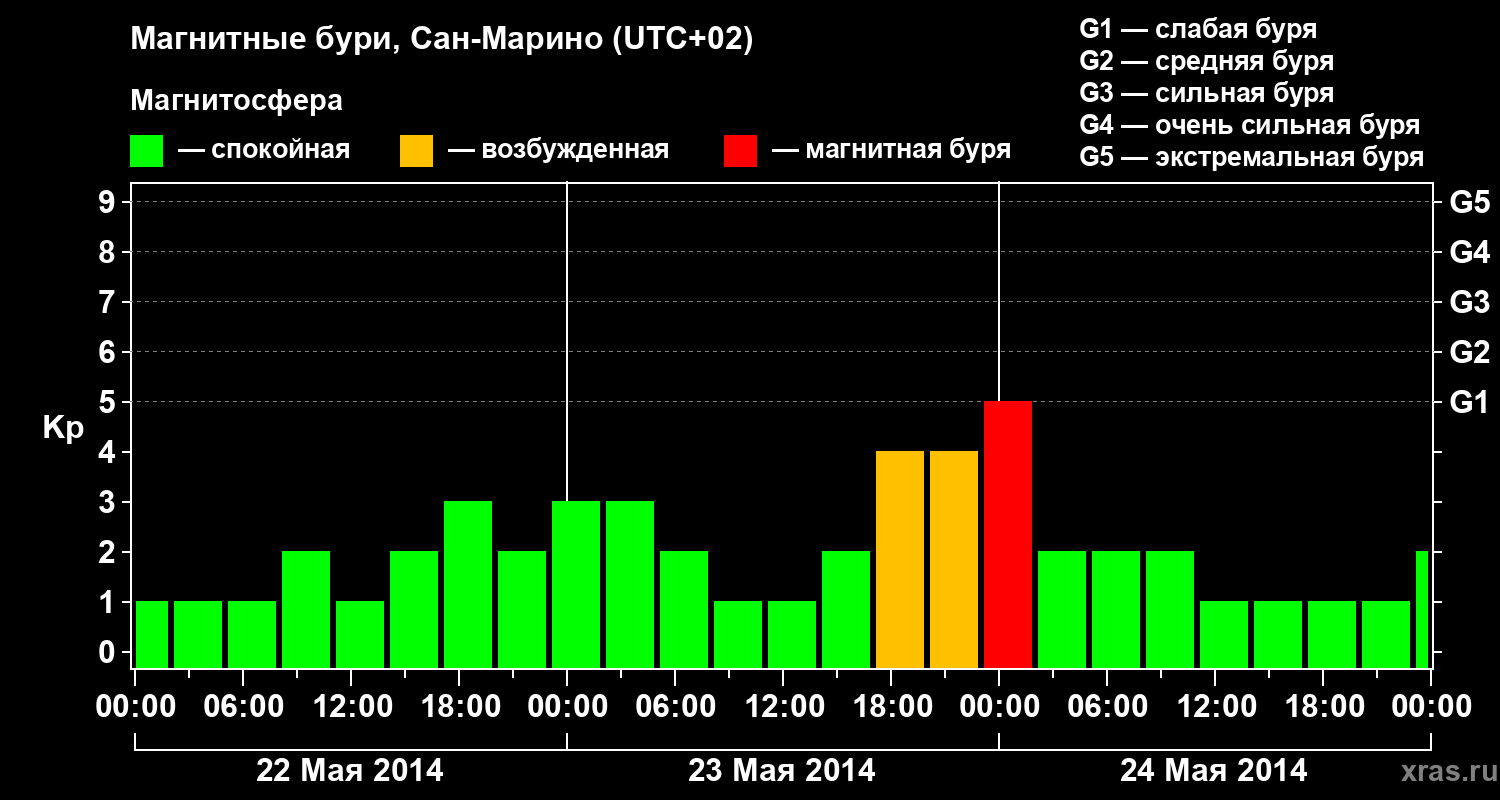Click the red magnetic storm legend swatch
1500x800 pixels.
pos(741,151)
